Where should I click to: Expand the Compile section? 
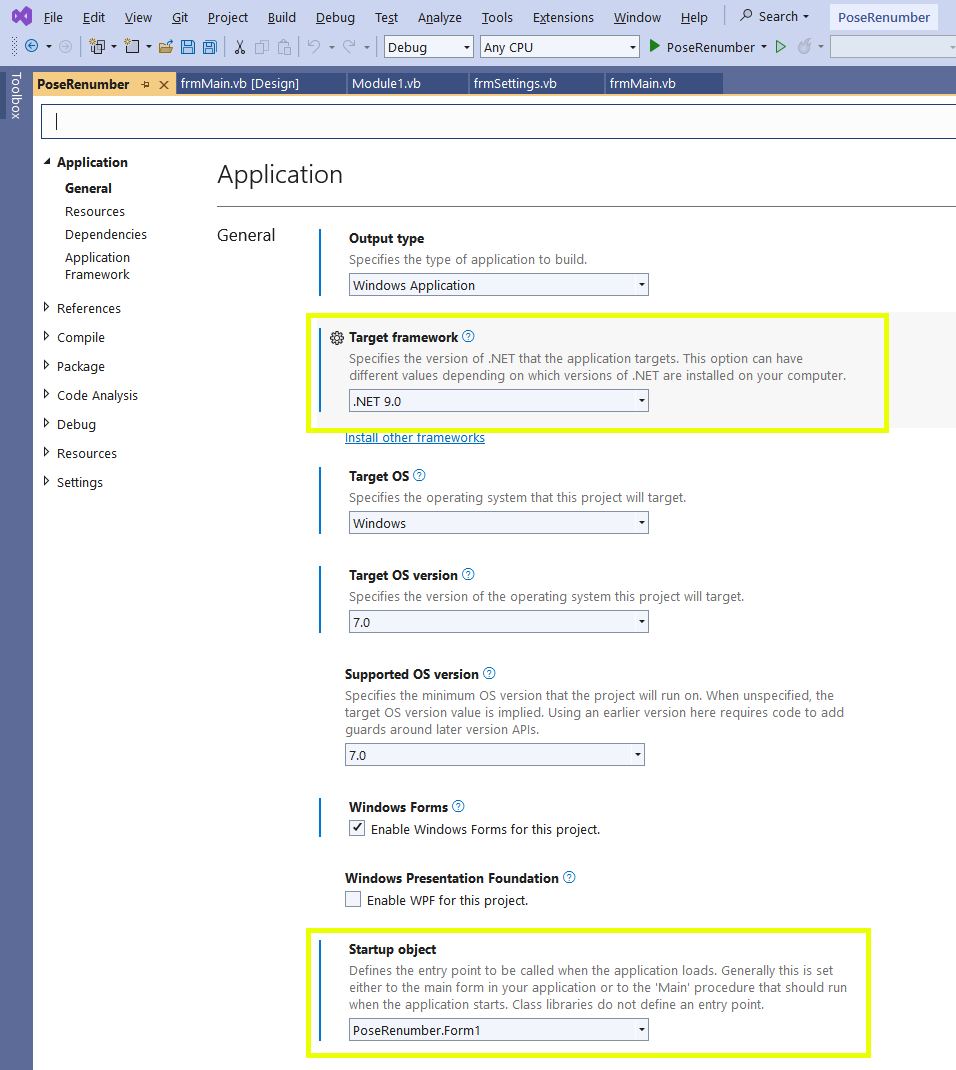pos(46,336)
